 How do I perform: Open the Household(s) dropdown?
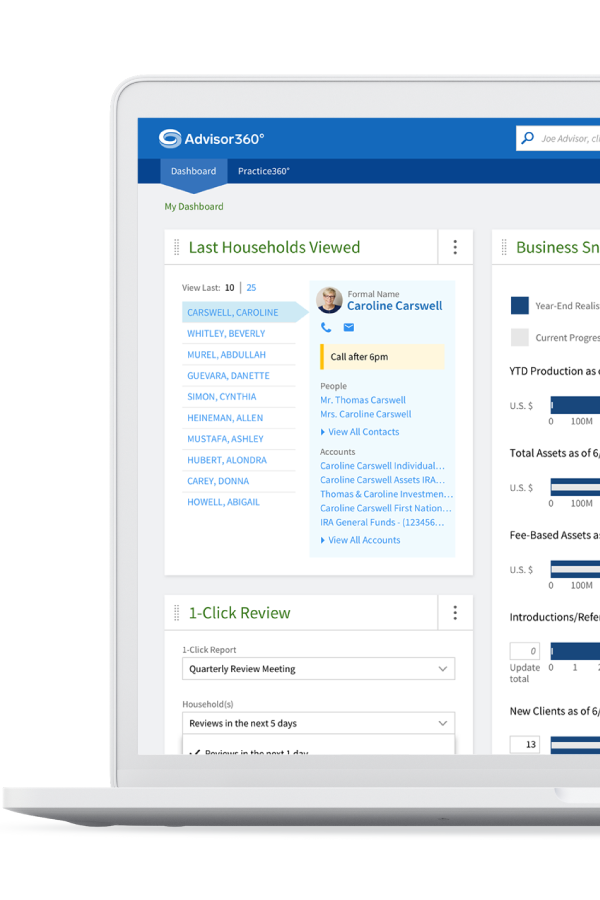pos(319,723)
